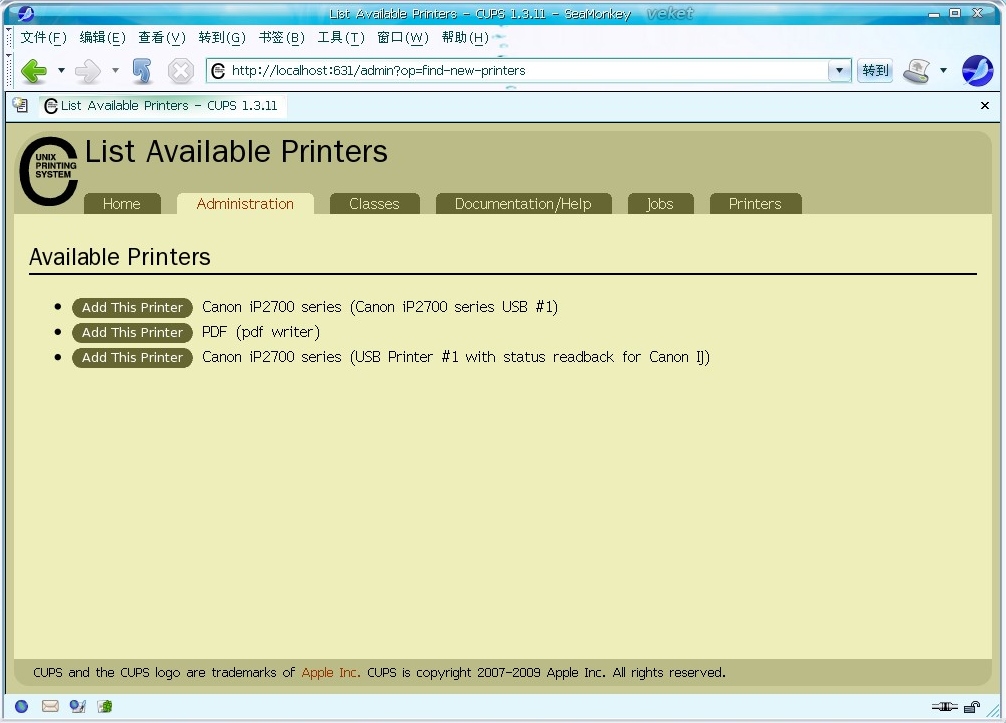
Task: Click the Apple Inc. link in the footer
Action: coord(330,672)
